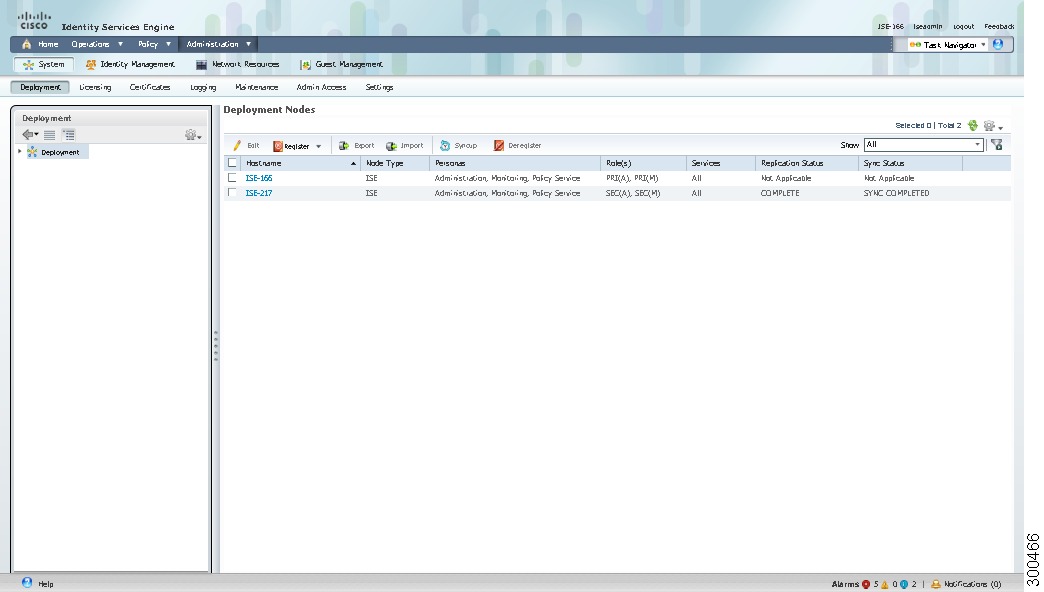Click the Logout link
The width and height of the screenshot is (1044, 592).
[x=963, y=27]
